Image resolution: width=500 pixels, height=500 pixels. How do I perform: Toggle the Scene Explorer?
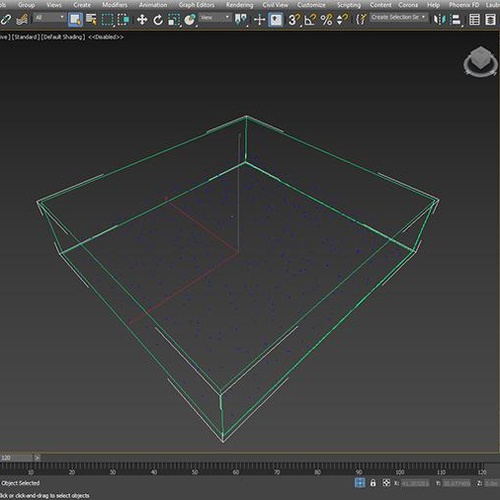pos(474,20)
